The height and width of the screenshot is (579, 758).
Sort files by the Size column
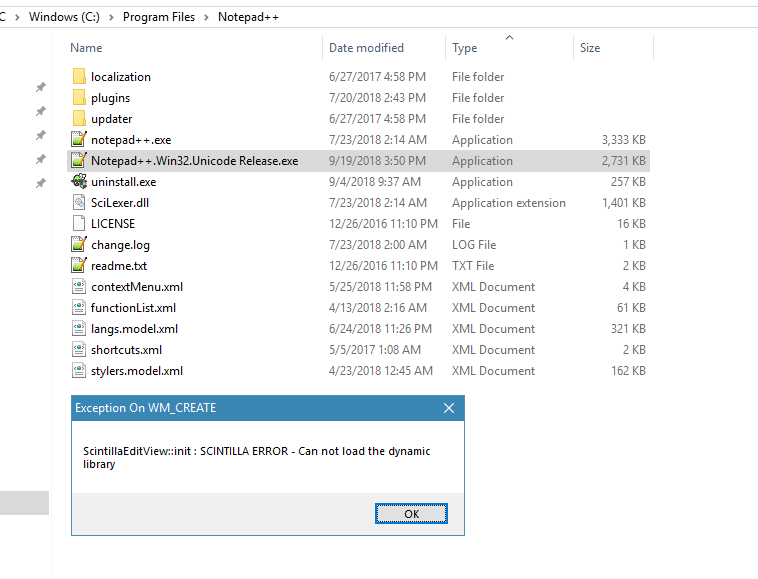[590, 48]
